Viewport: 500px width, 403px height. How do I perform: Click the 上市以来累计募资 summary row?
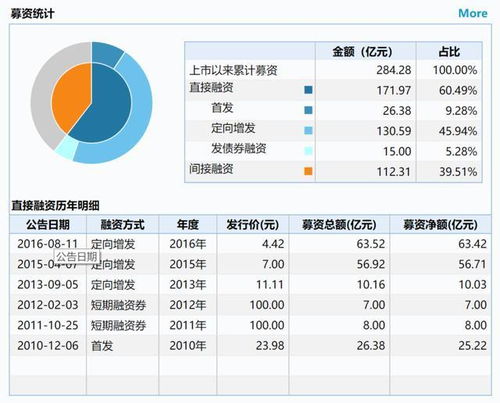333,70
